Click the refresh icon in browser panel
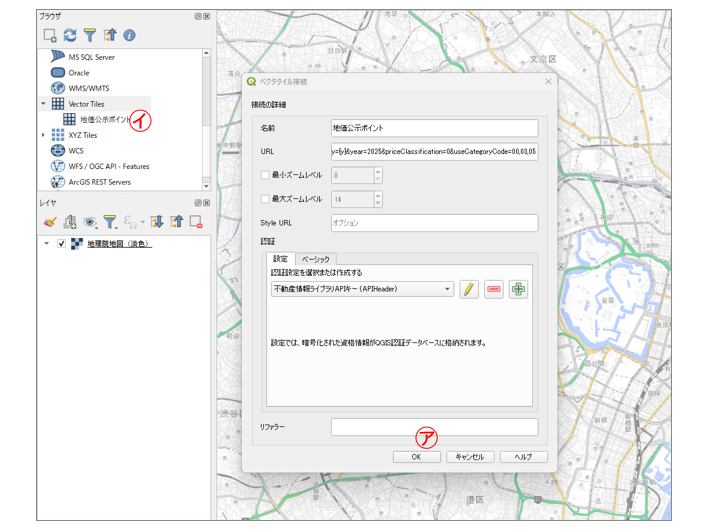 coord(70,35)
